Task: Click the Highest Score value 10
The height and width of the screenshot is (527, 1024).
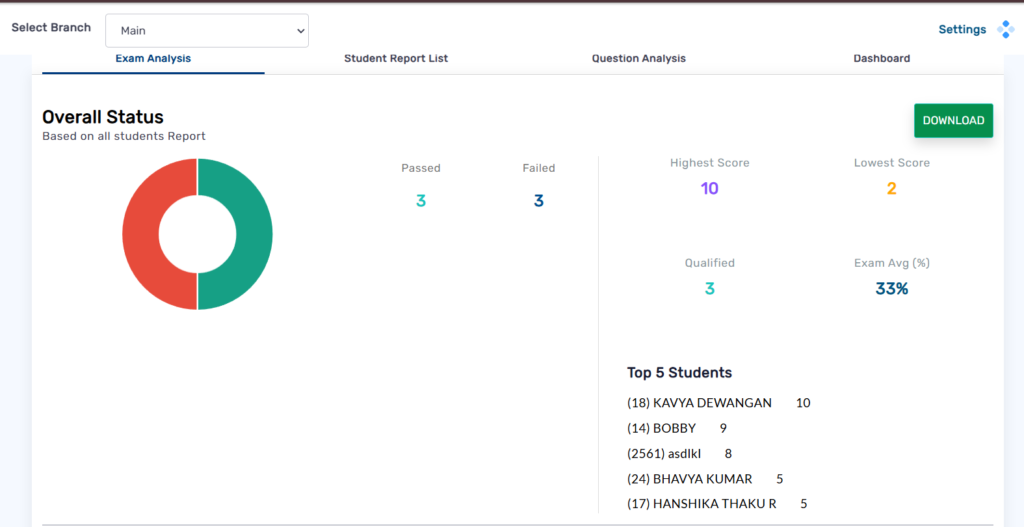Action: 709,189
